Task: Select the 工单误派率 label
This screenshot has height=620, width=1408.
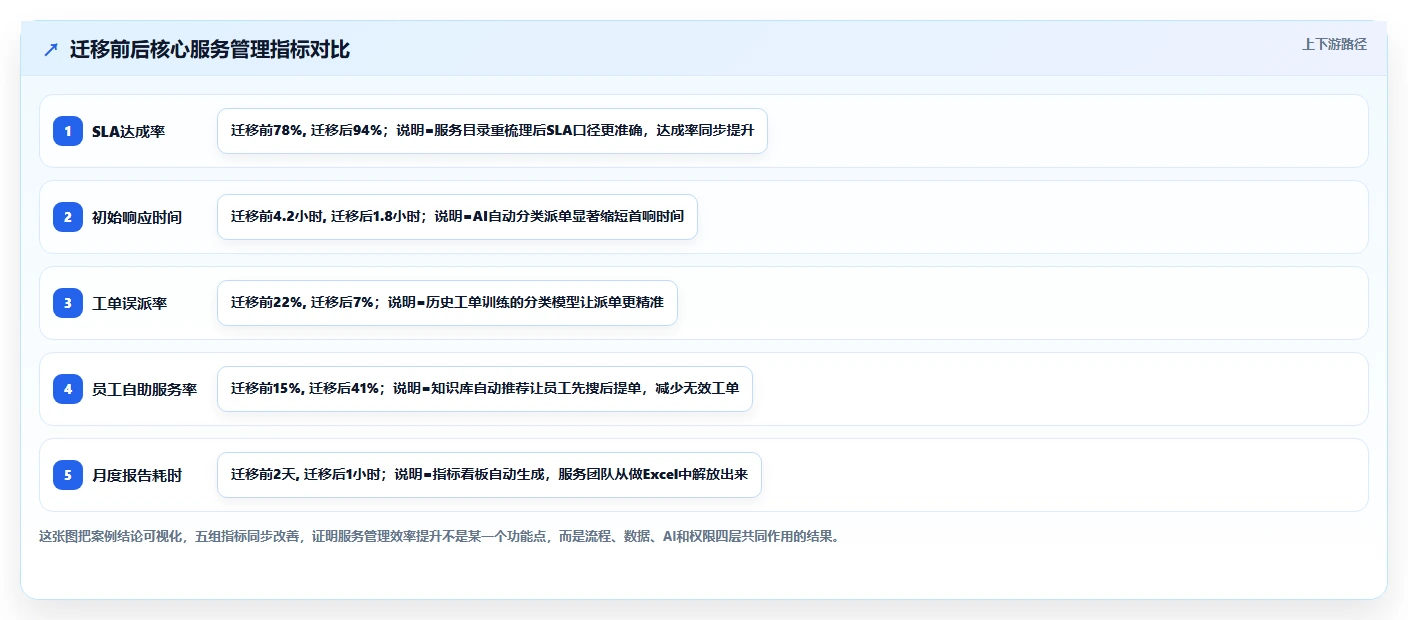Action: coord(130,303)
